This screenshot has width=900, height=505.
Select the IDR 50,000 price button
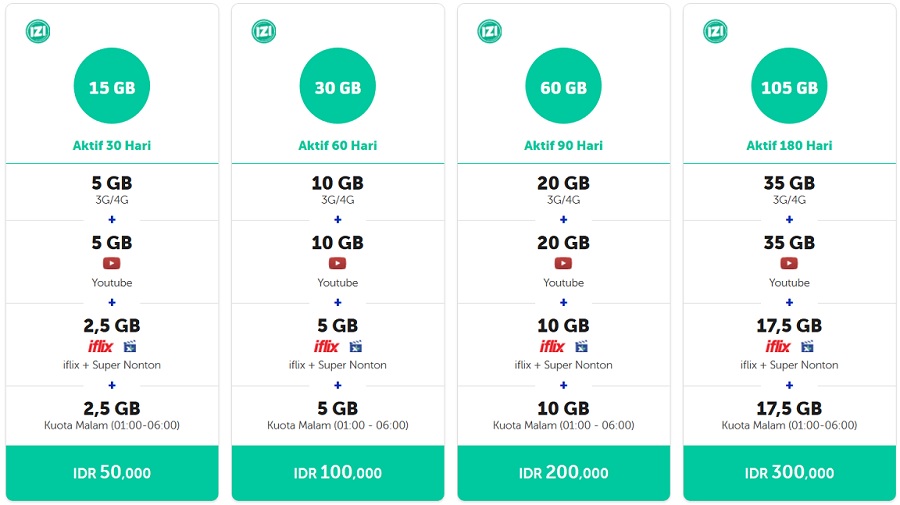pyautogui.click(x=112, y=473)
